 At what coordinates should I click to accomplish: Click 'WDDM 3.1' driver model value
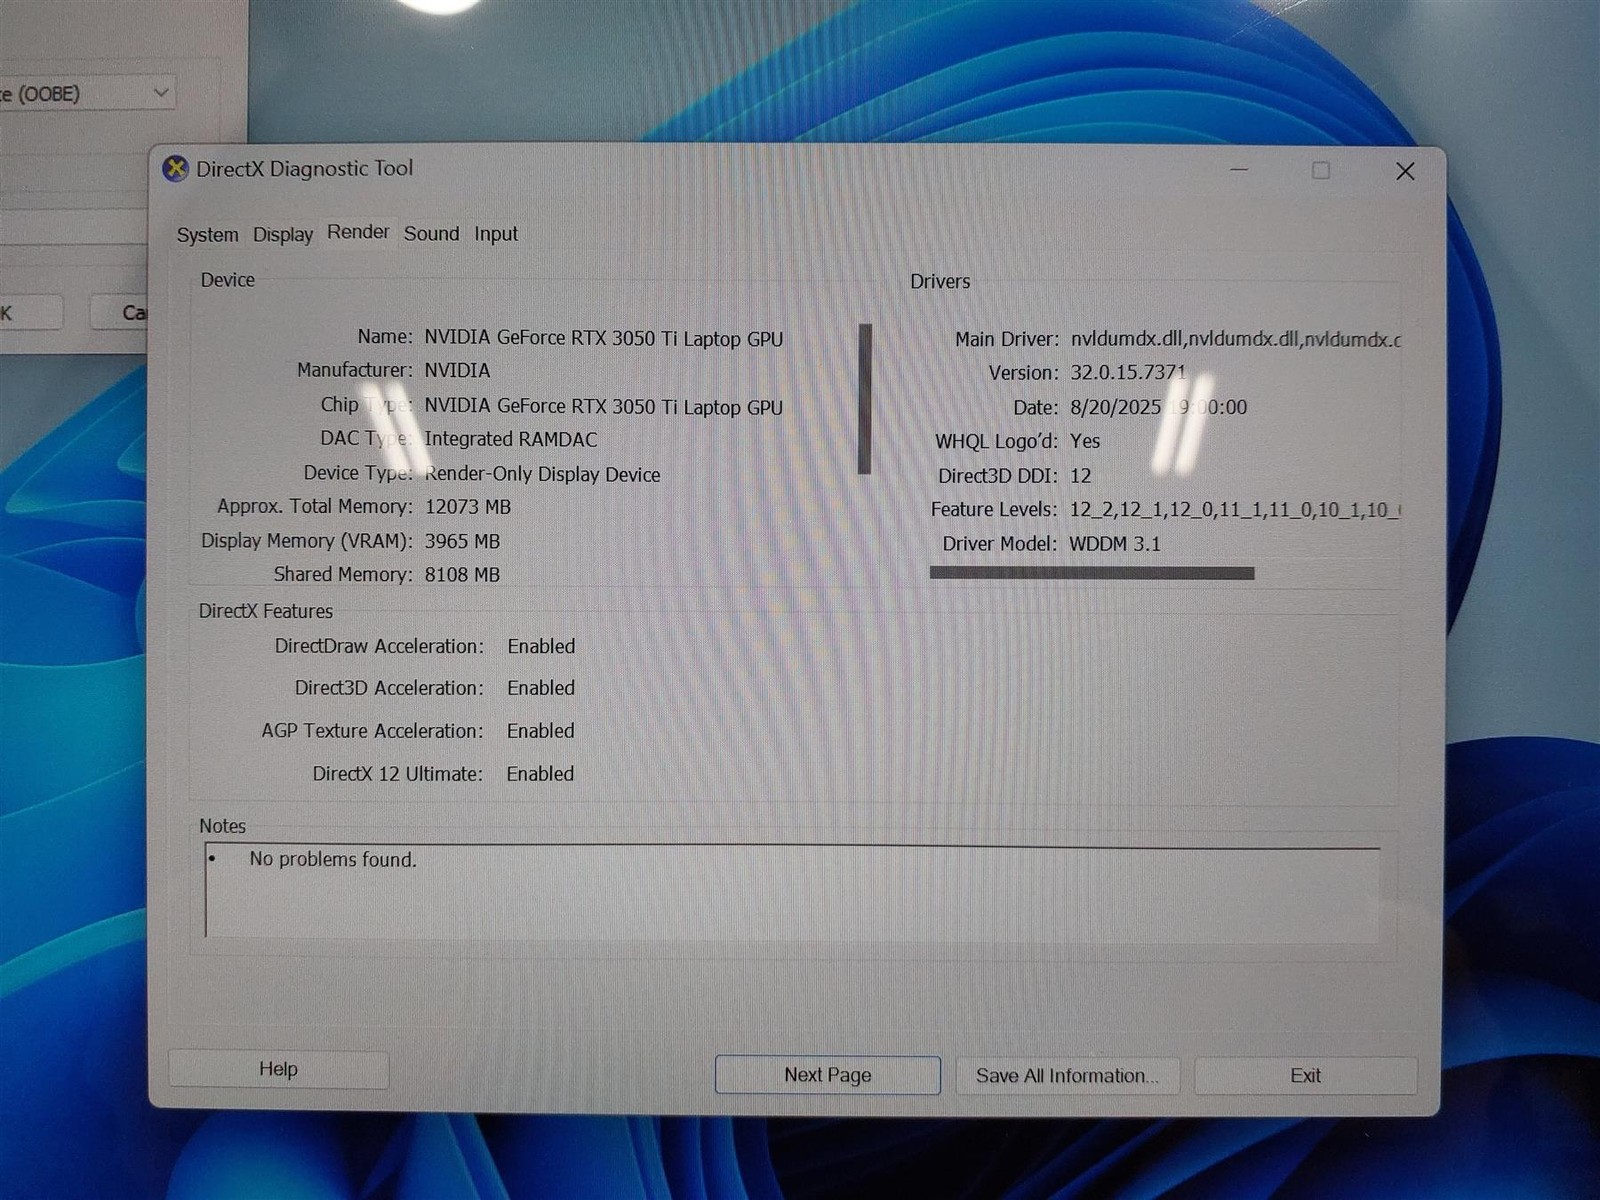(x=1115, y=544)
